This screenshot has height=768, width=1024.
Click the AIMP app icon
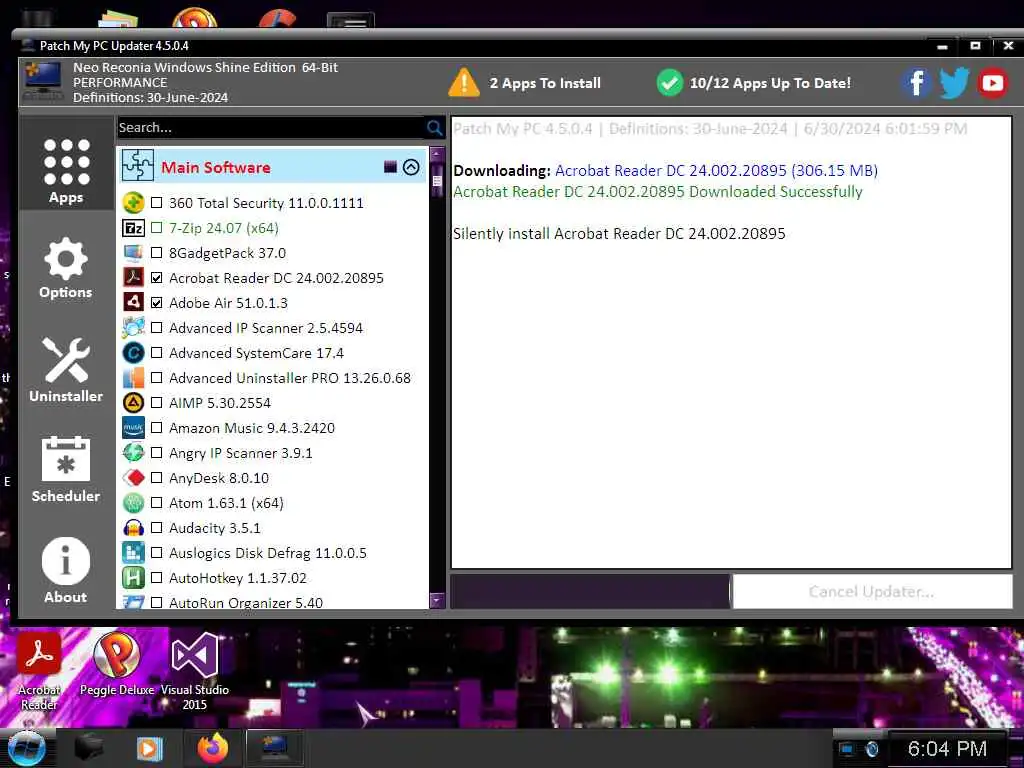(133, 402)
